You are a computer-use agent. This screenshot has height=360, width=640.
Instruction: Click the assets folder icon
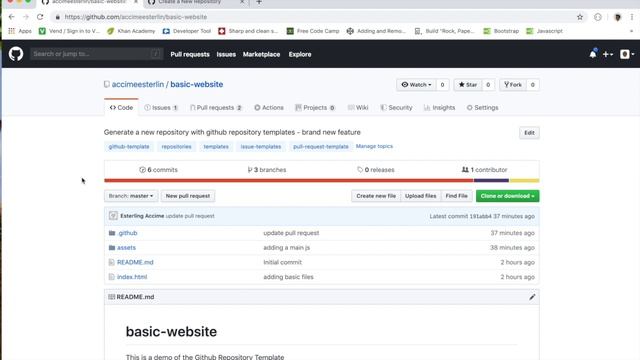pyautogui.click(x=112, y=247)
